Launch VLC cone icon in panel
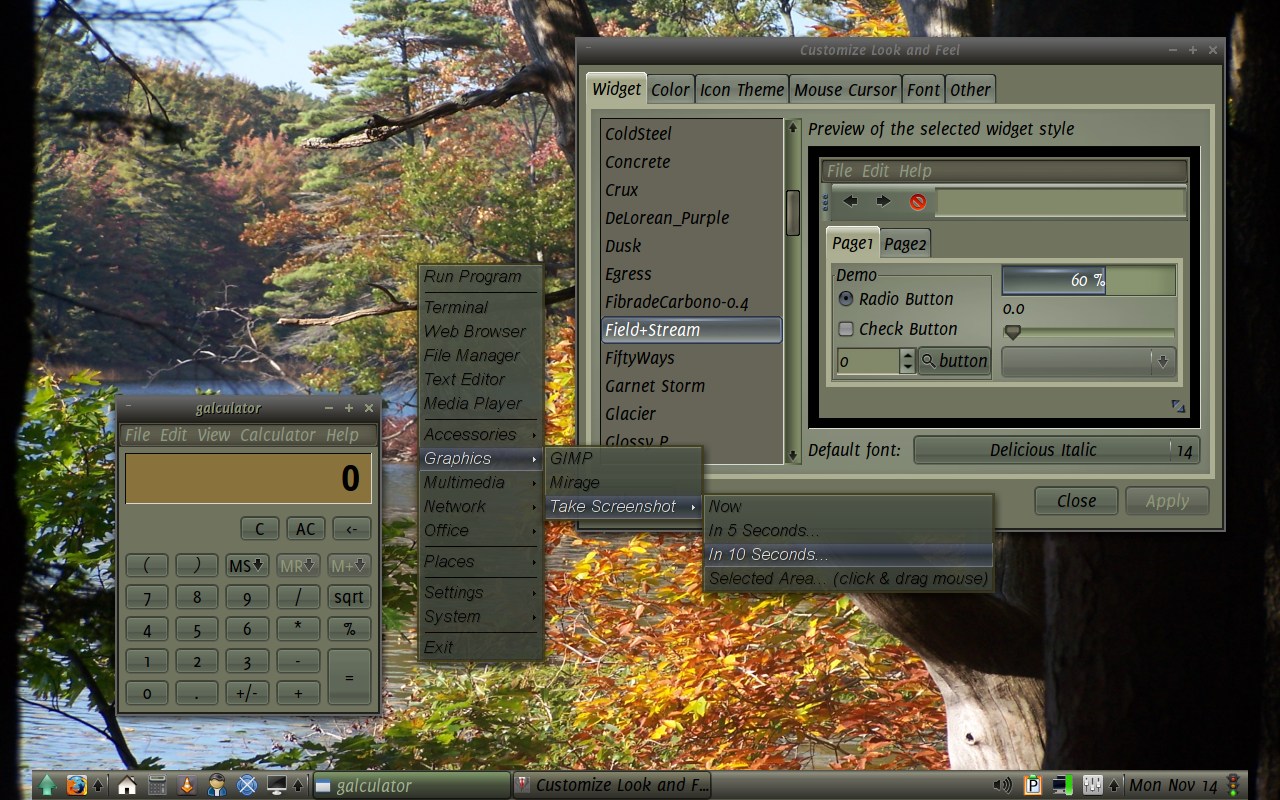 point(186,785)
